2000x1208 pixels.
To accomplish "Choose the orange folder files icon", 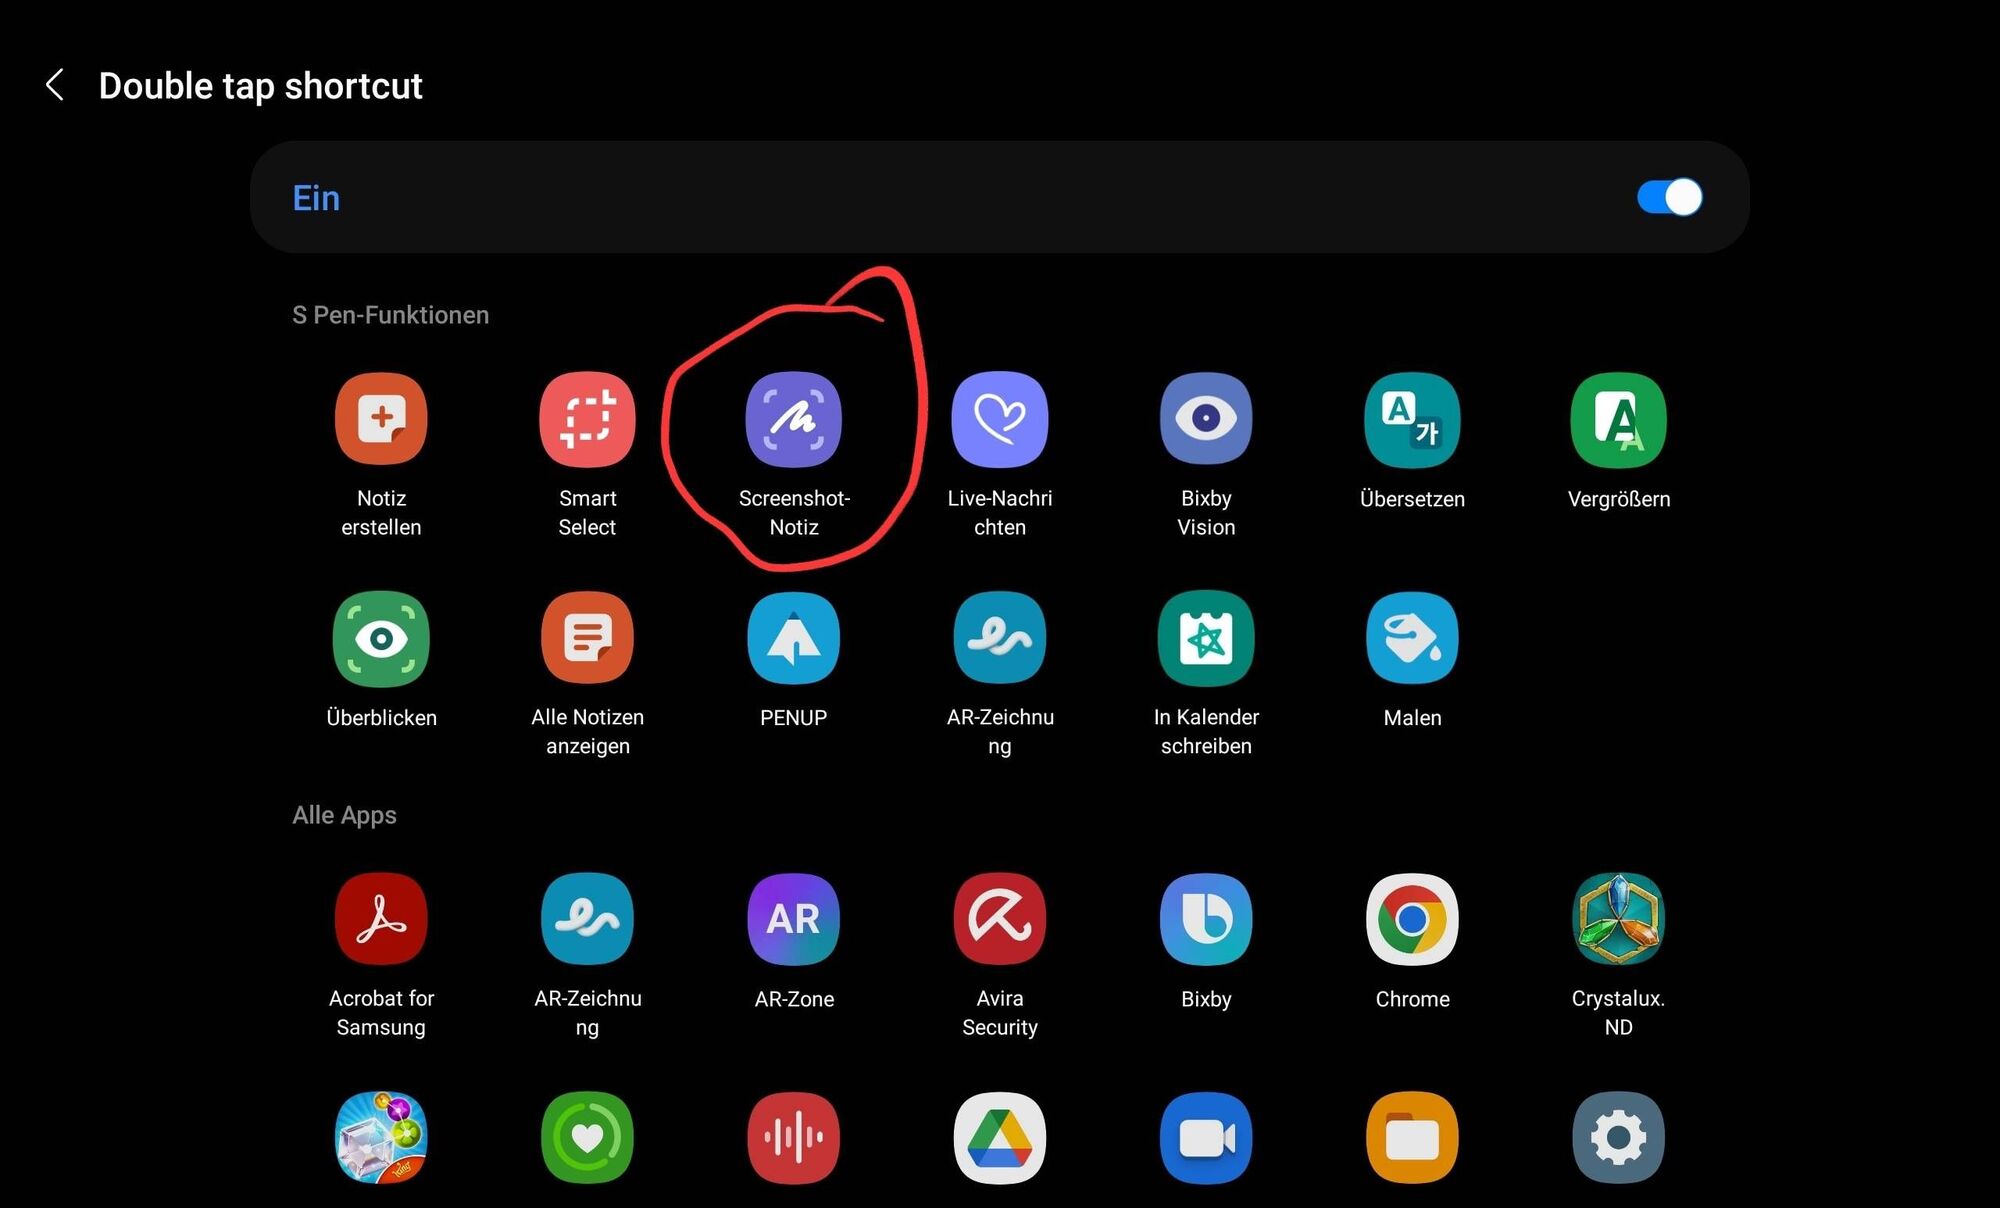I will (1412, 1138).
